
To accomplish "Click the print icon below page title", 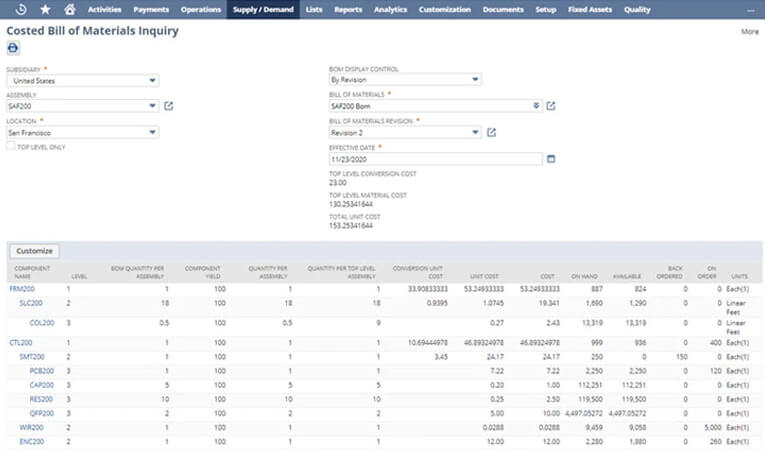I will tap(13, 48).
